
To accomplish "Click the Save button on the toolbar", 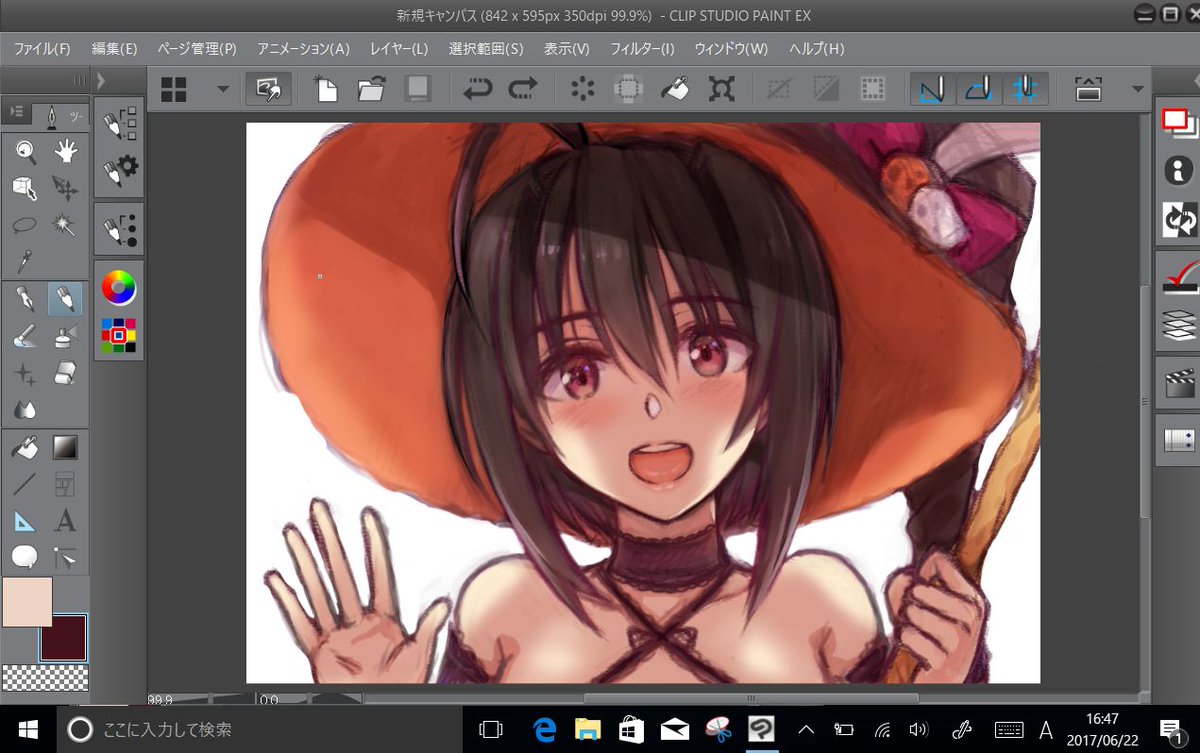I will point(417,88).
